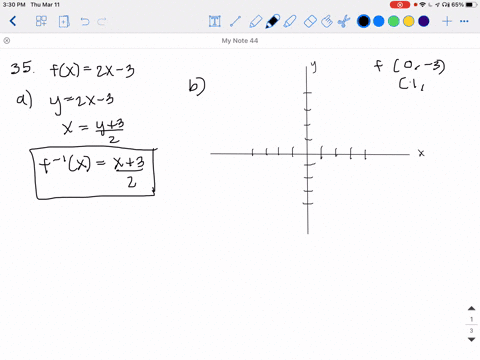Redo the last undone stroke

101,22
